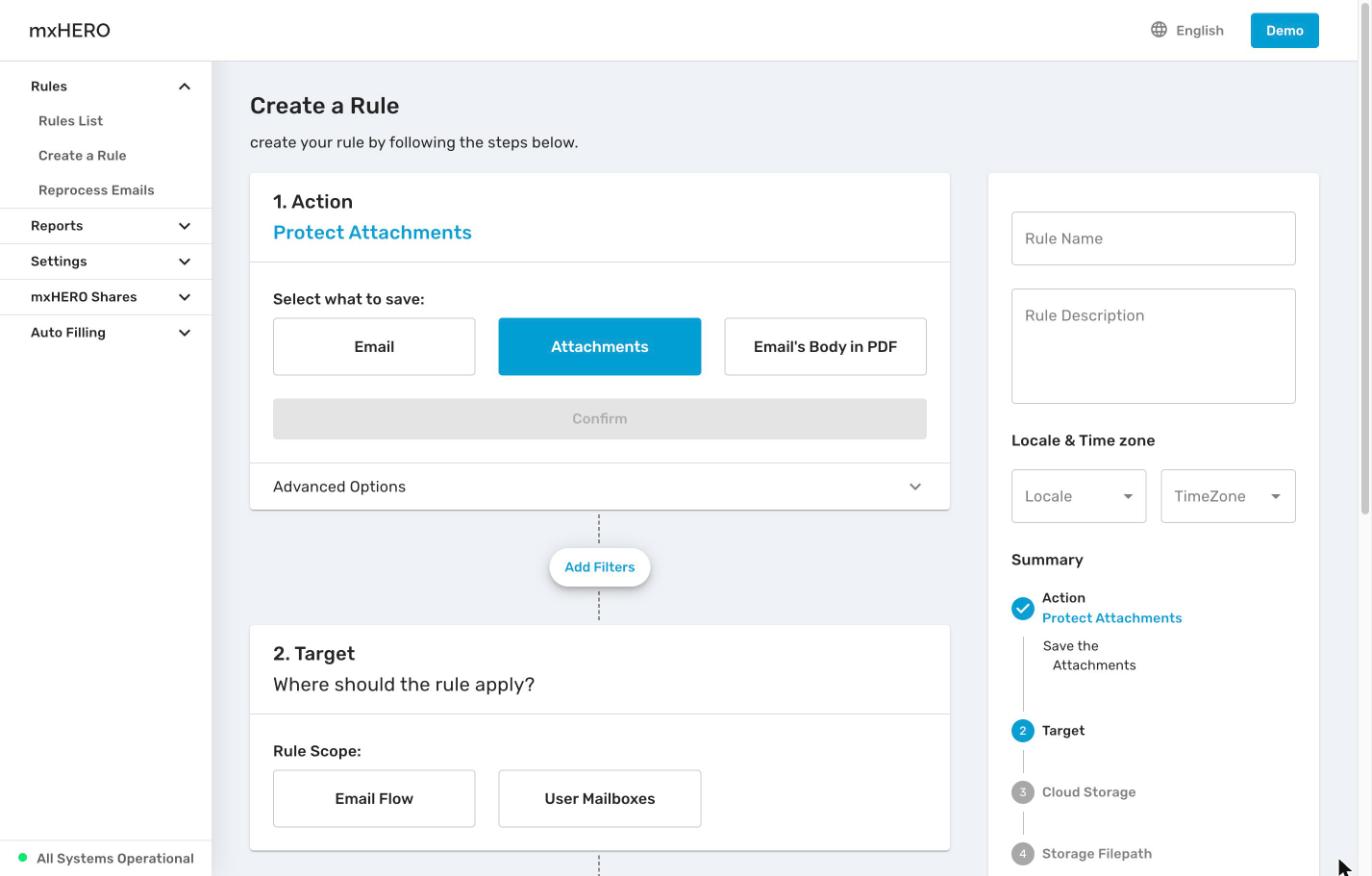1372x876 pixels.
Task: Click the Protect Attachments action heading
Action: pyautogui.click(x=372, y=233)
